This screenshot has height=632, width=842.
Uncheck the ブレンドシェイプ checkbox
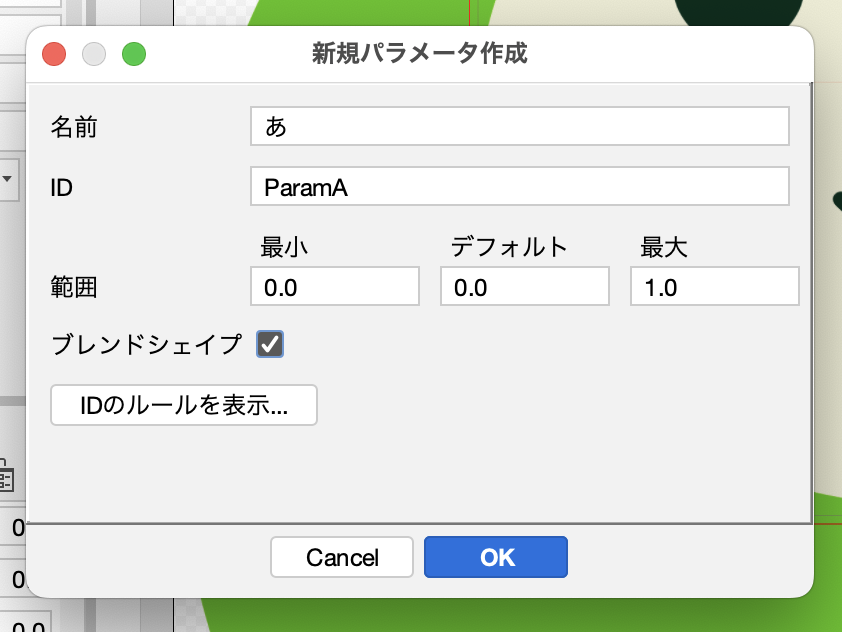pyautogui.click(x=270, y=344)
